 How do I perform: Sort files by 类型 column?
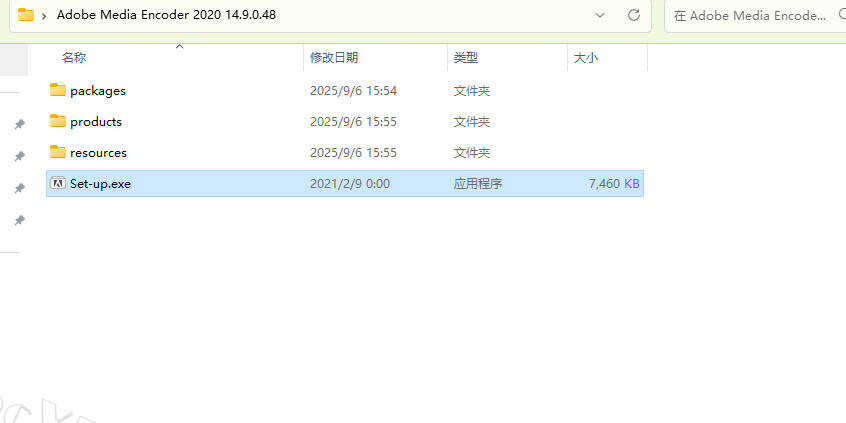click(x=466, y=58)
